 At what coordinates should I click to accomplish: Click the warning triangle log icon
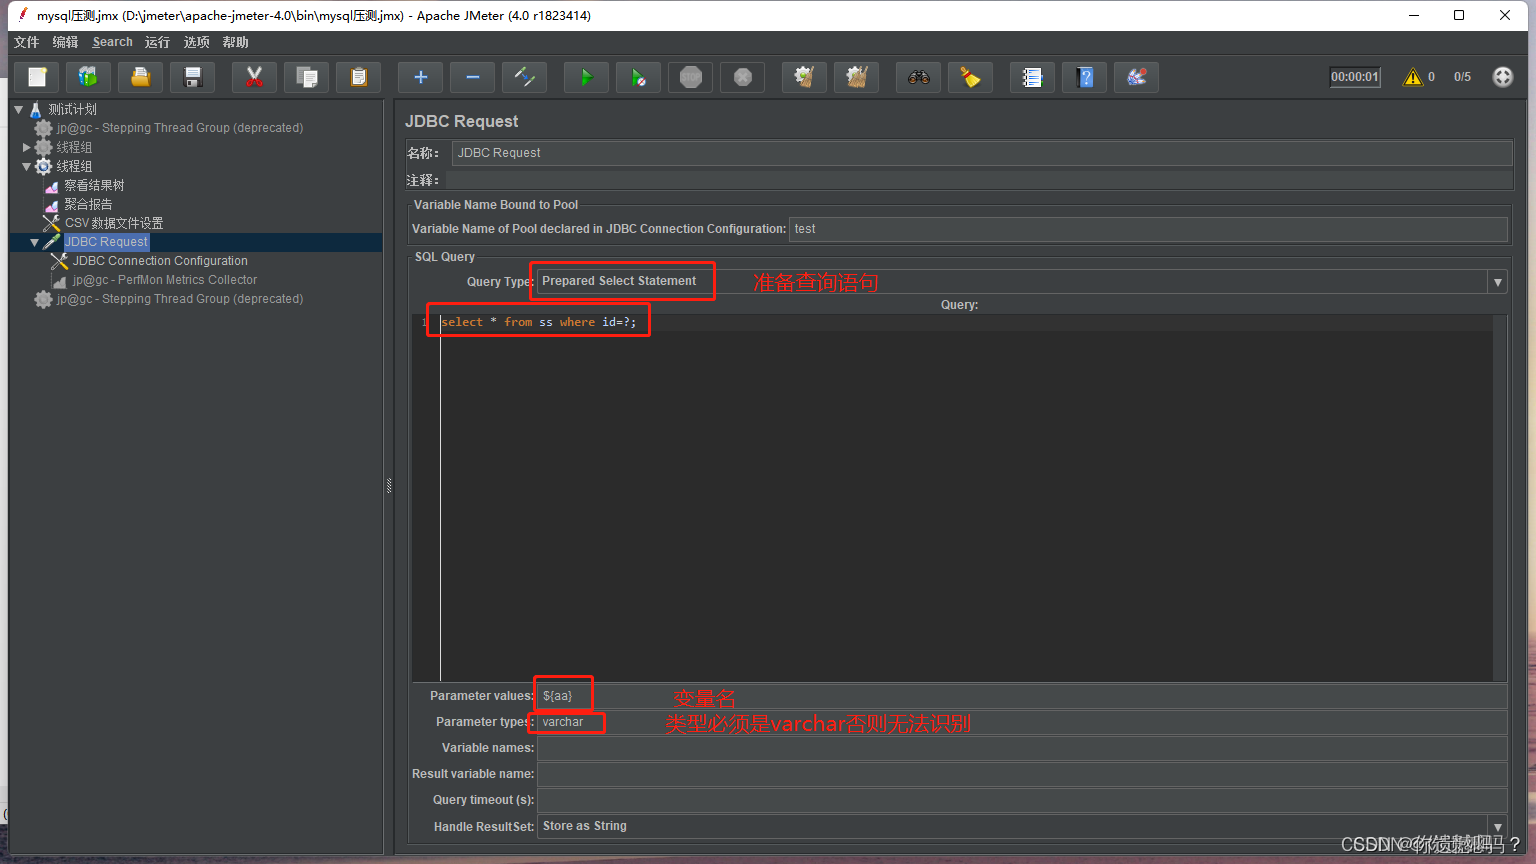[x=1412, y=77]
